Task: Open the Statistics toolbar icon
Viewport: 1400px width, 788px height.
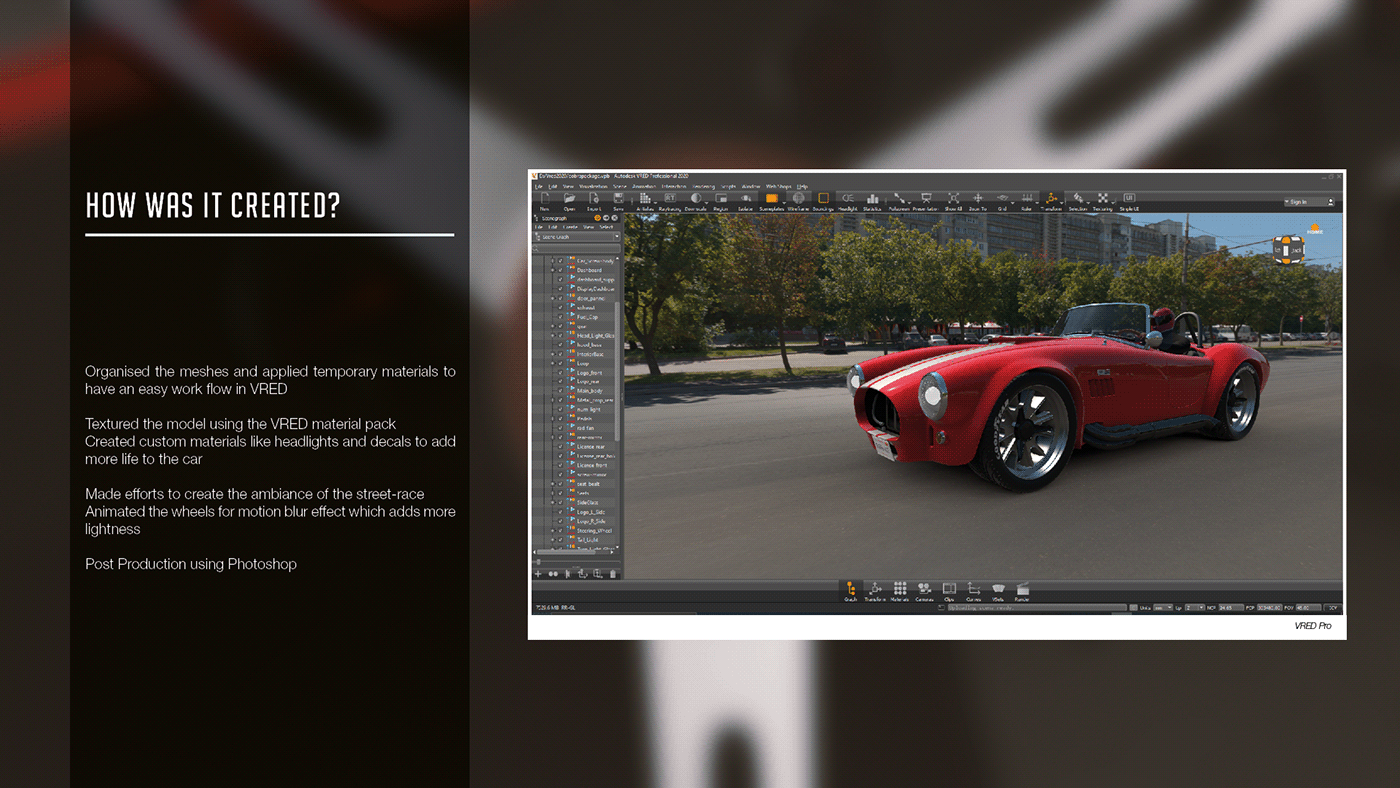Action: [x=873, y=201]
